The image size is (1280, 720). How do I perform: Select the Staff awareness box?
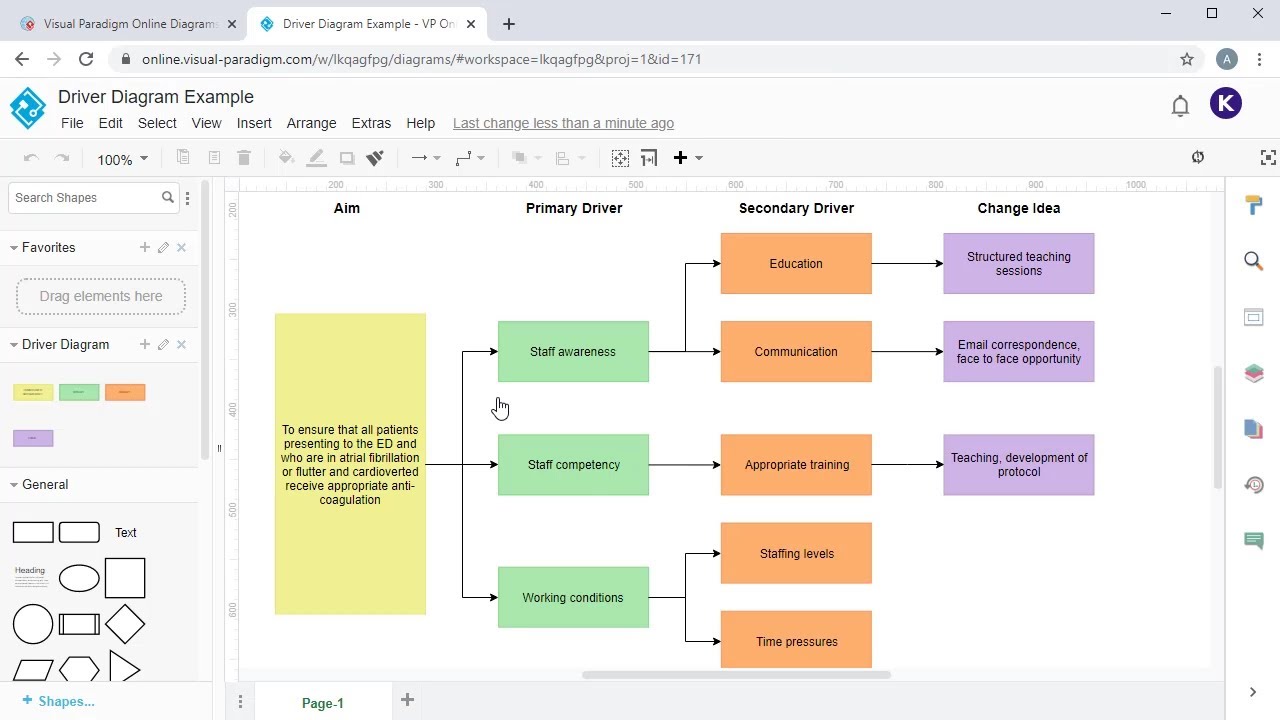[x=573, y=351]
